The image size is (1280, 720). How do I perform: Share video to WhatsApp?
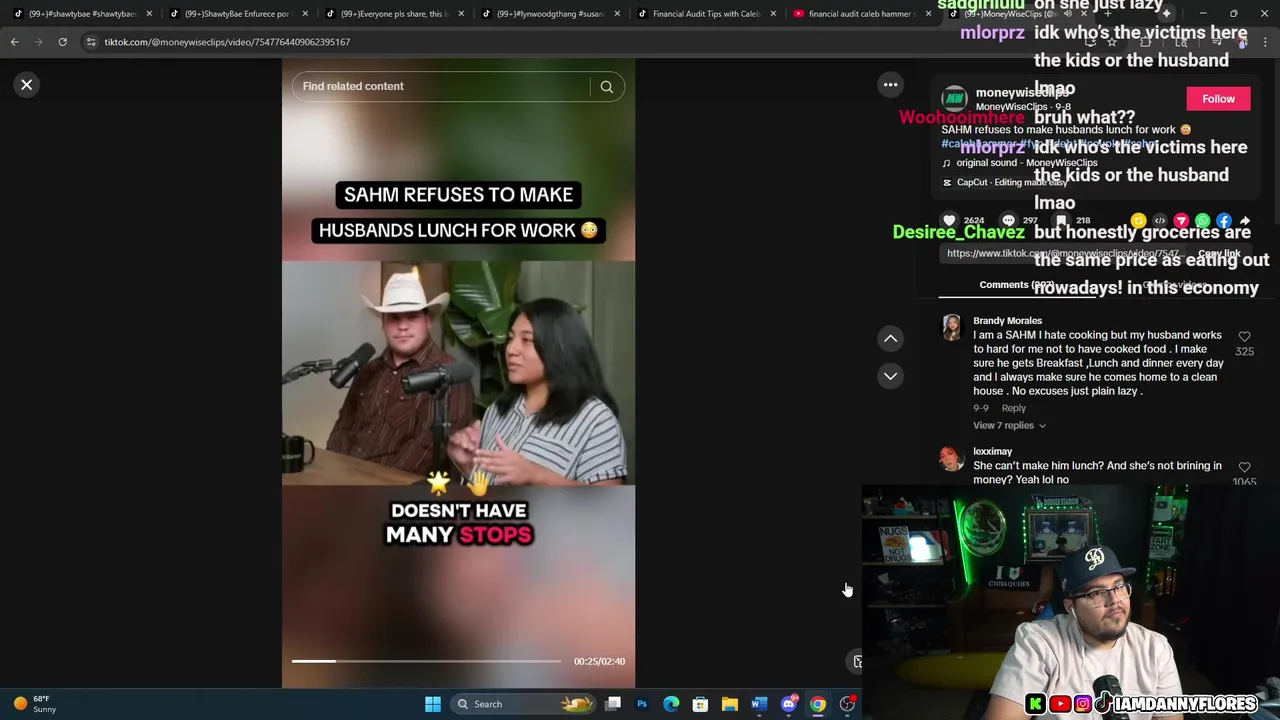tap(1203, 221)
